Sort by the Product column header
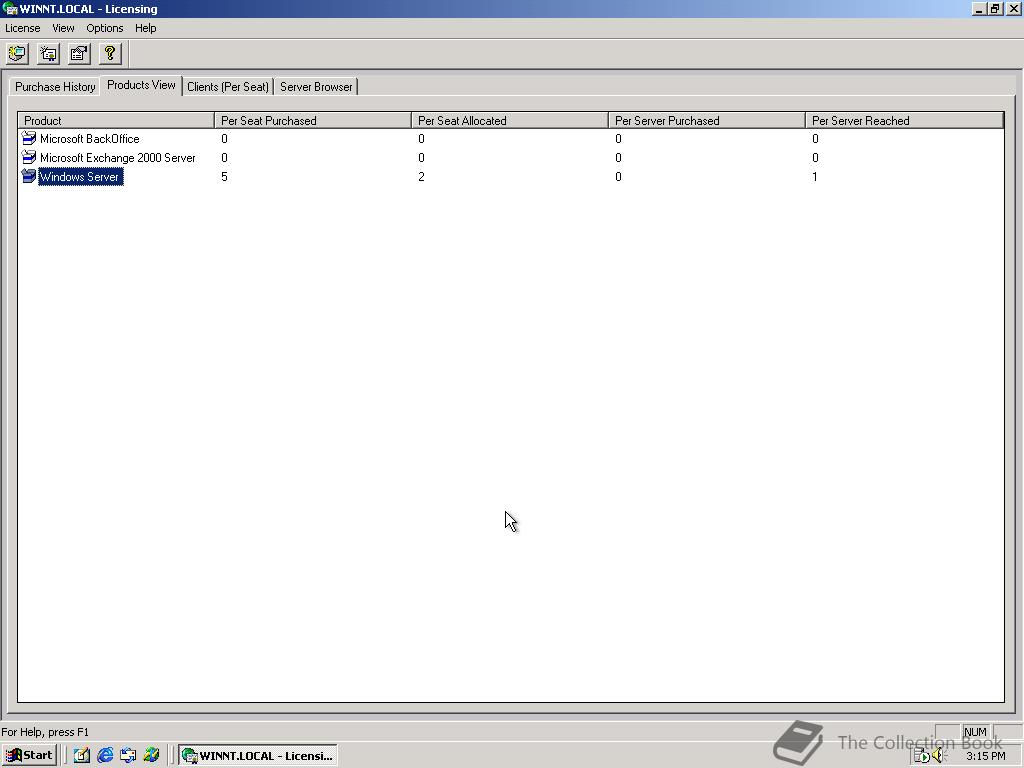The image size is (1024, 768). click(x=116, y=121)
